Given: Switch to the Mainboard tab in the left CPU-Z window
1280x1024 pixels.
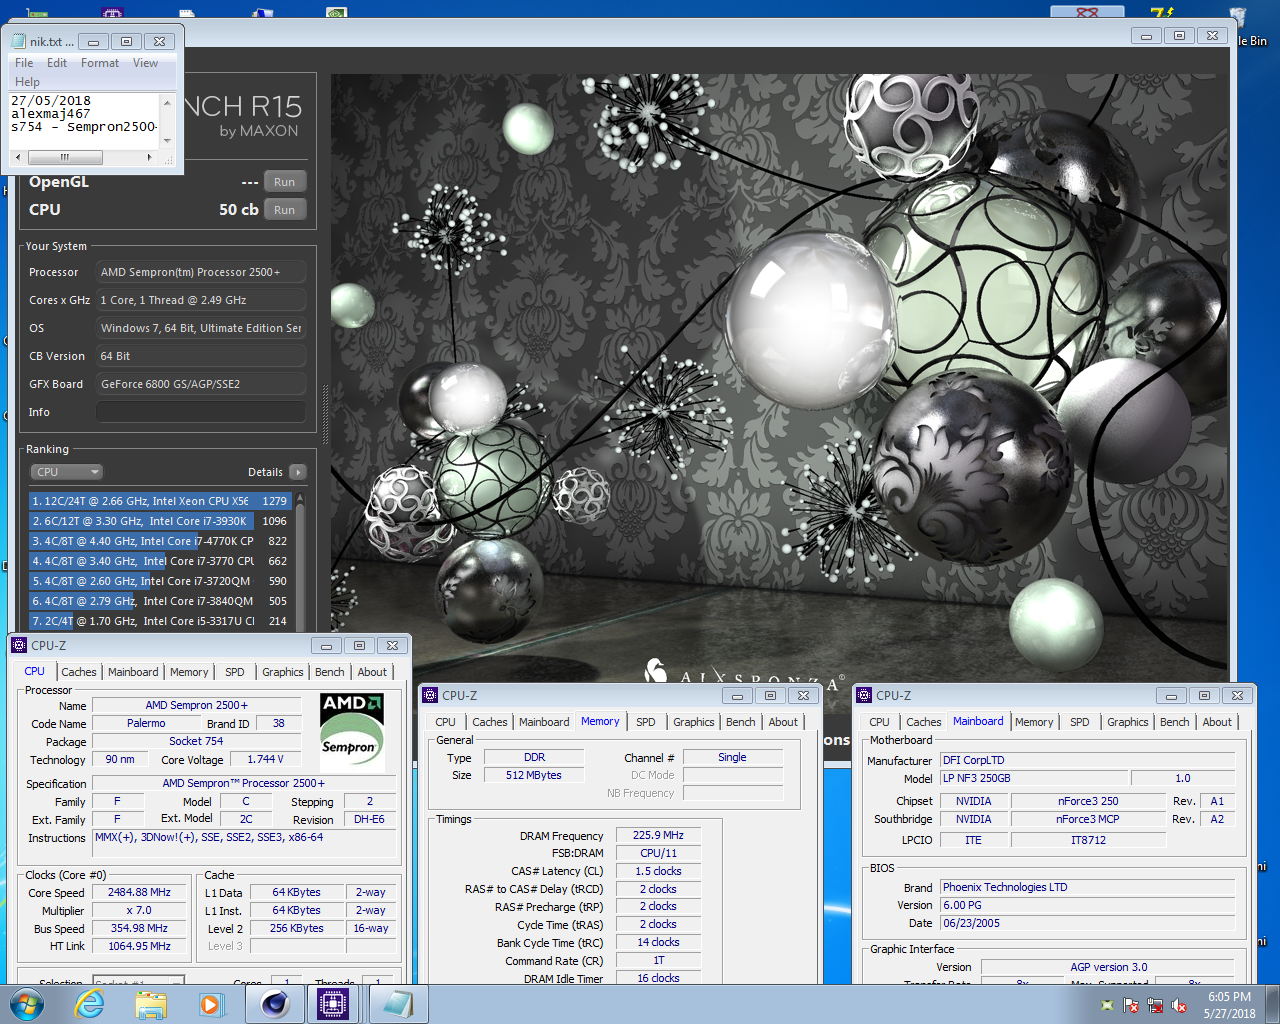Looking at the screenshot, I should click(x=133, y=672).
